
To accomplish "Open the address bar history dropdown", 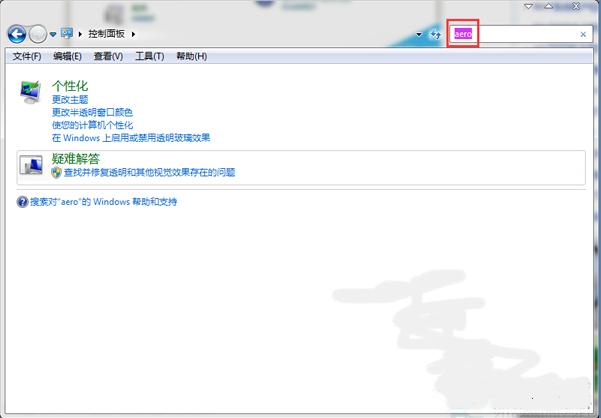I will click(x=419, y=35).
